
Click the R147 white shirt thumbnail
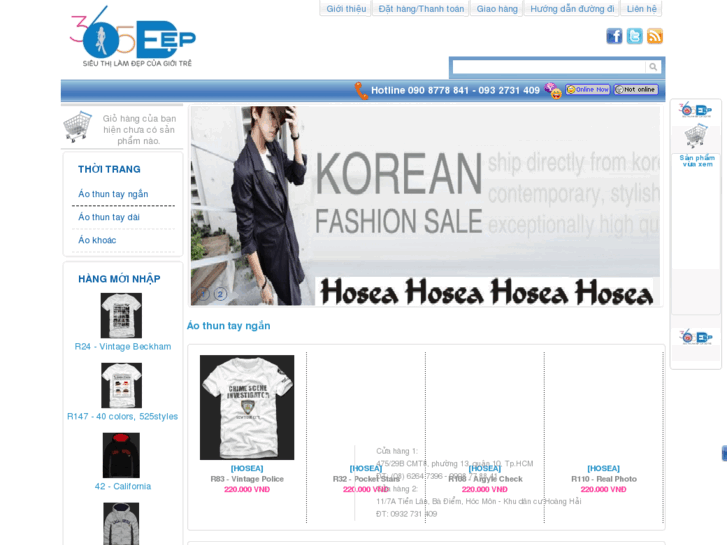tap(121, 385)
